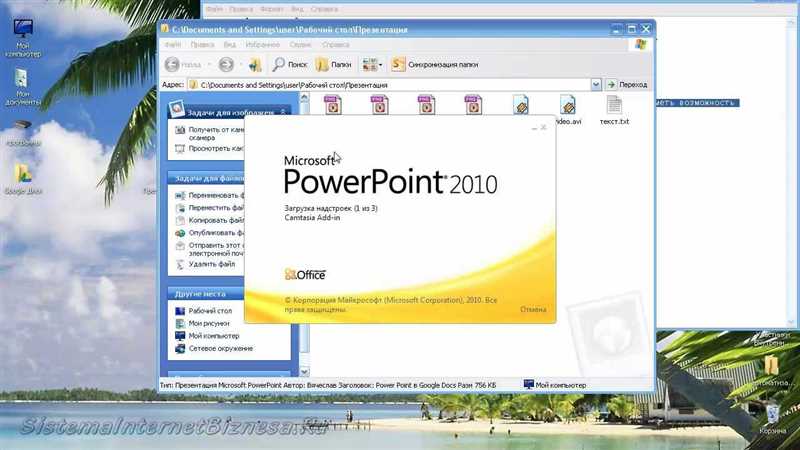This screenshot has width=800, height=450.
Task: Click task pane scrollbar down arrow
Action: 305,372
